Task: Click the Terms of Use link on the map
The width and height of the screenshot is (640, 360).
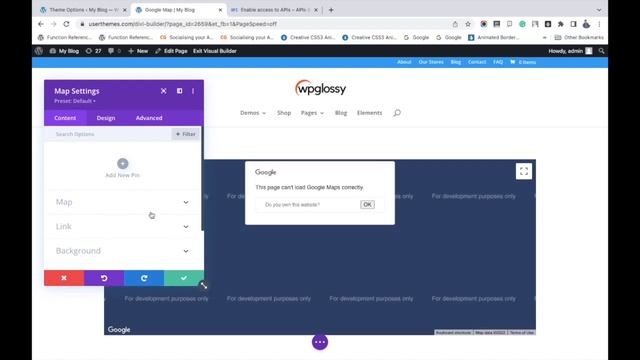Action: (522, 333)
